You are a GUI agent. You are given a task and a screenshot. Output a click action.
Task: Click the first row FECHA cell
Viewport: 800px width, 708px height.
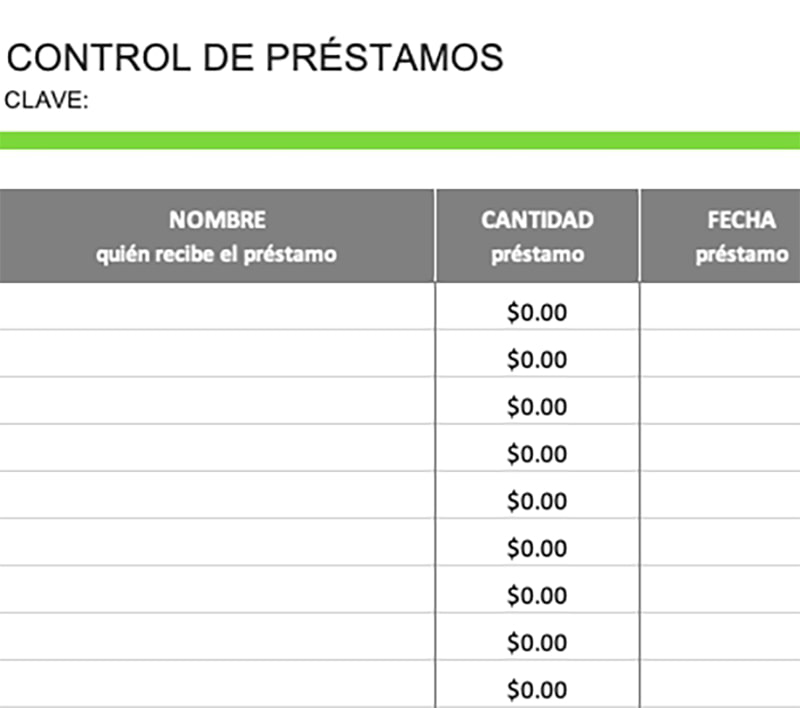coord(720,307)
